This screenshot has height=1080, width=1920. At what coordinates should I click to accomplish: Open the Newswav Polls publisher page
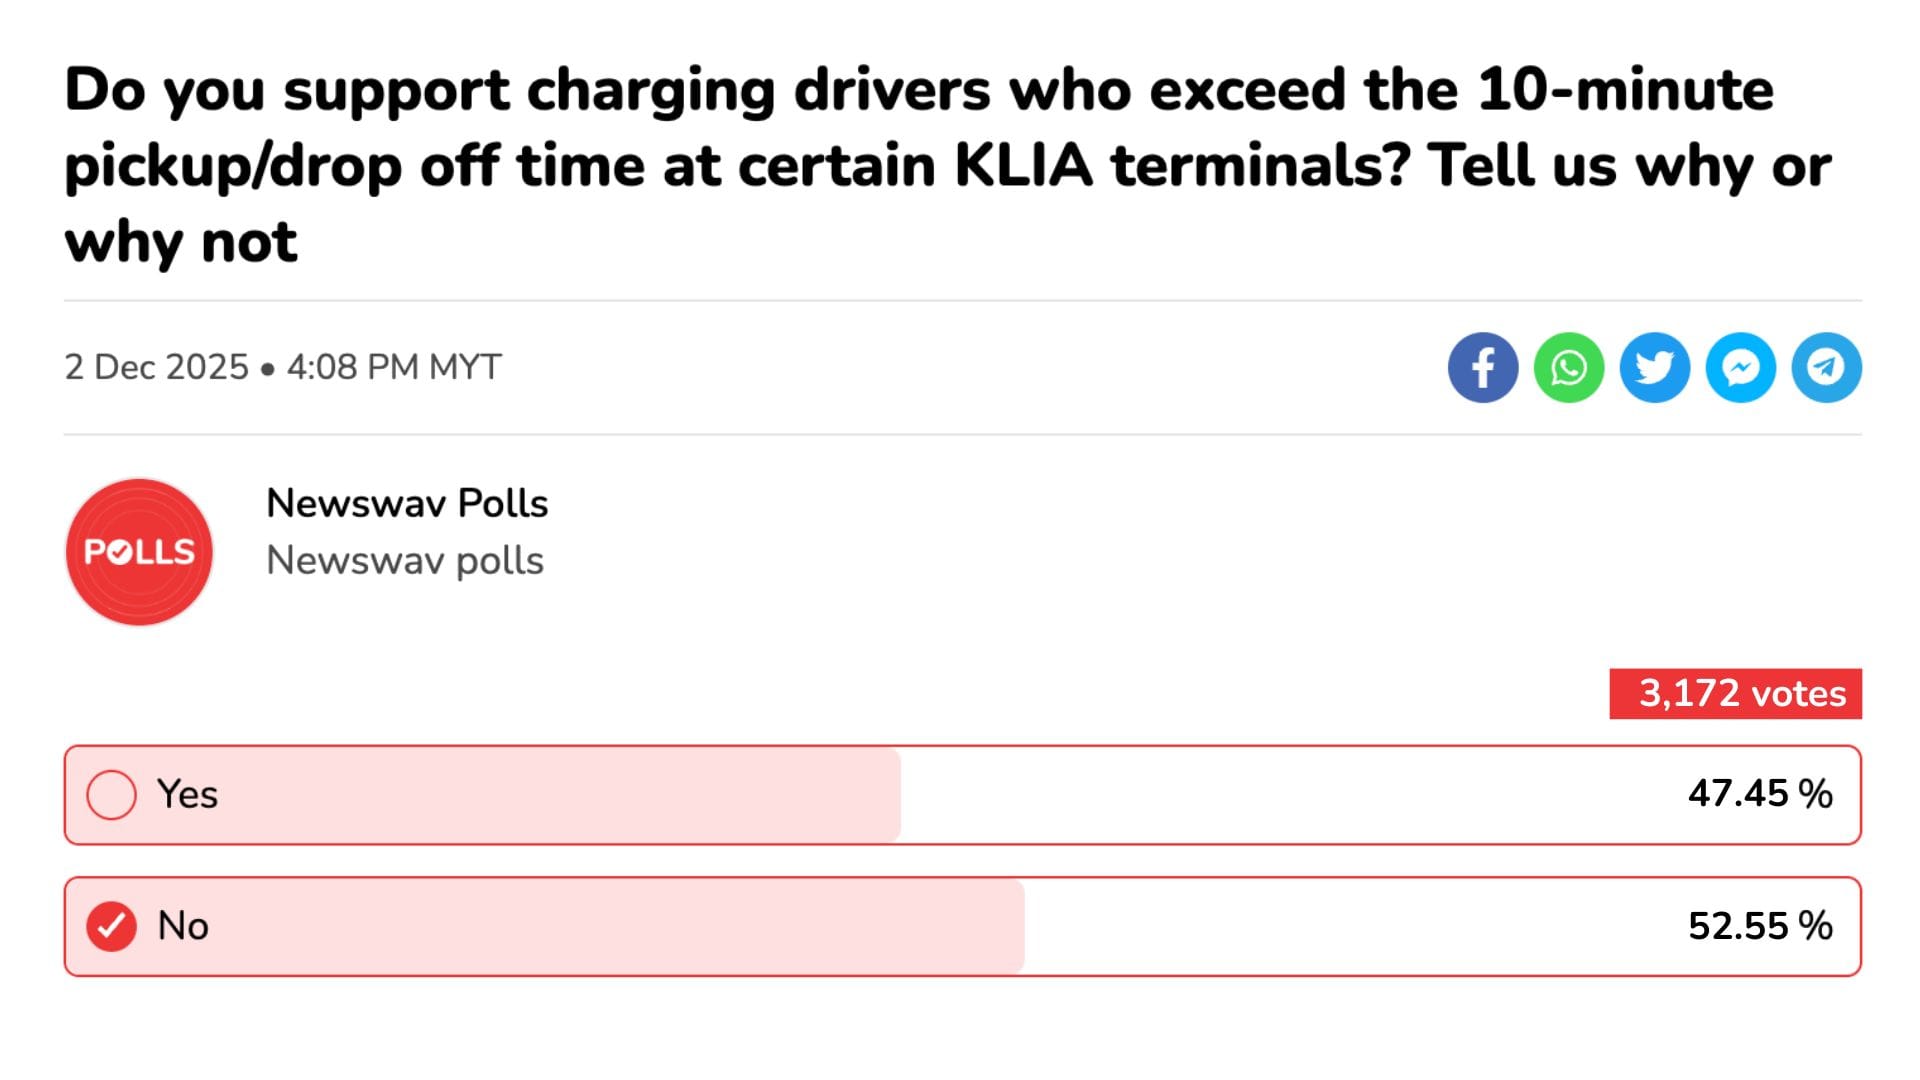(x=407, y=503)
